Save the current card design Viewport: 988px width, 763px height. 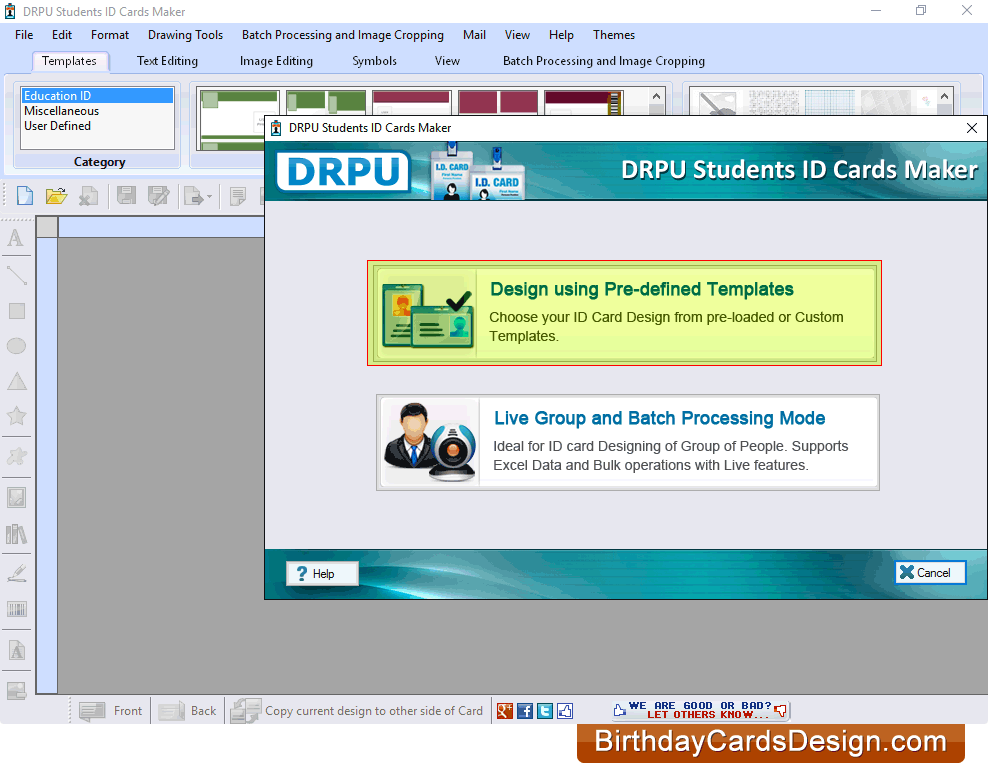125,195
